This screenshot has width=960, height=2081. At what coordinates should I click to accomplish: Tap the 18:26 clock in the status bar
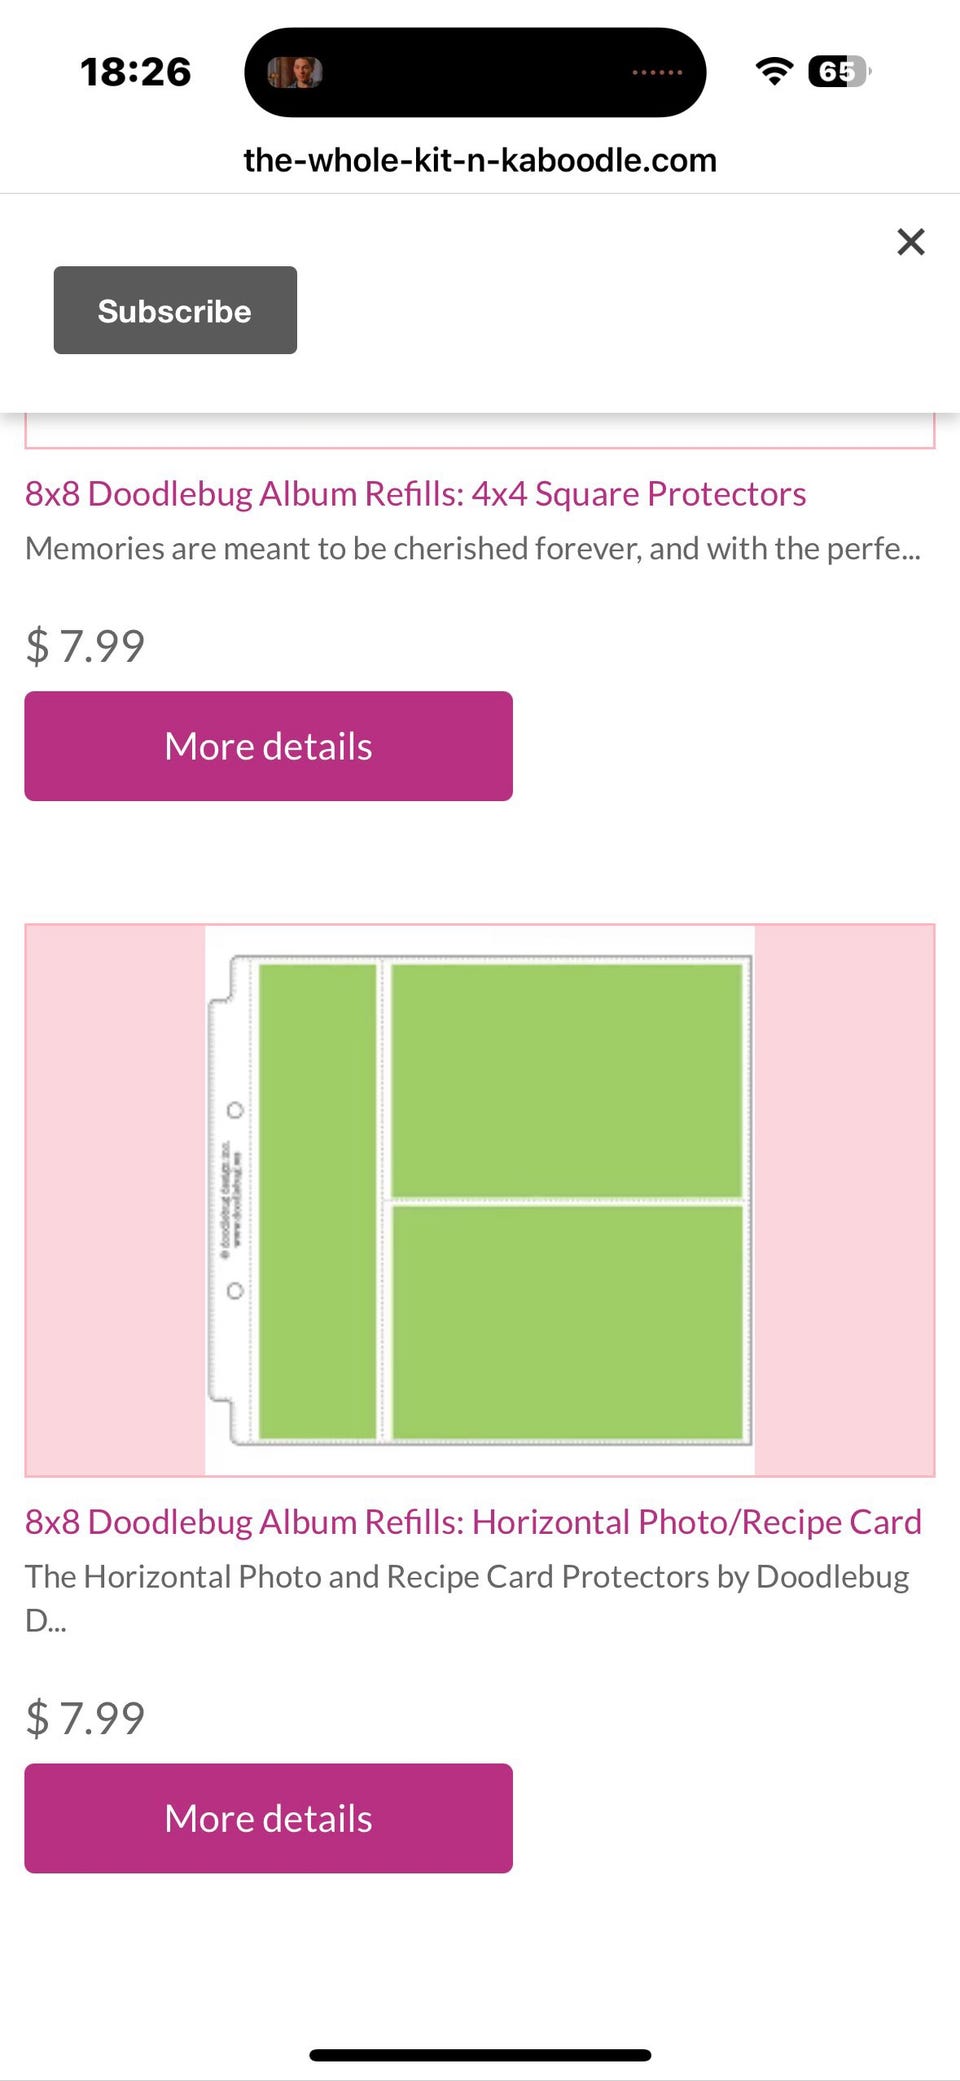click(136, 72)
